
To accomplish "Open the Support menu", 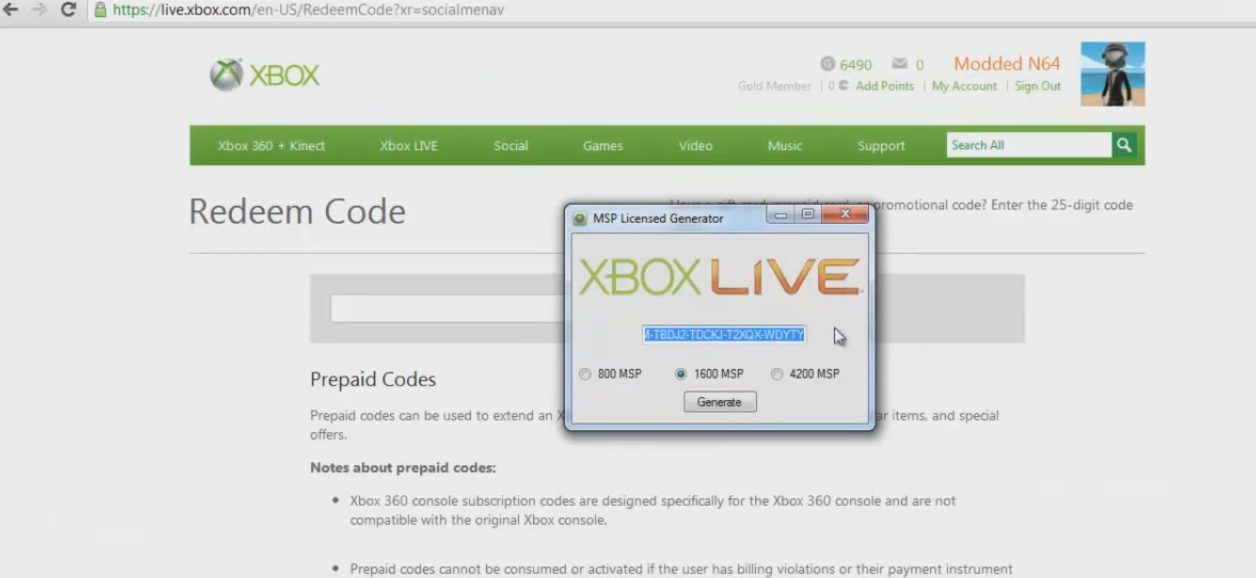I will click(x=881, y=146).
